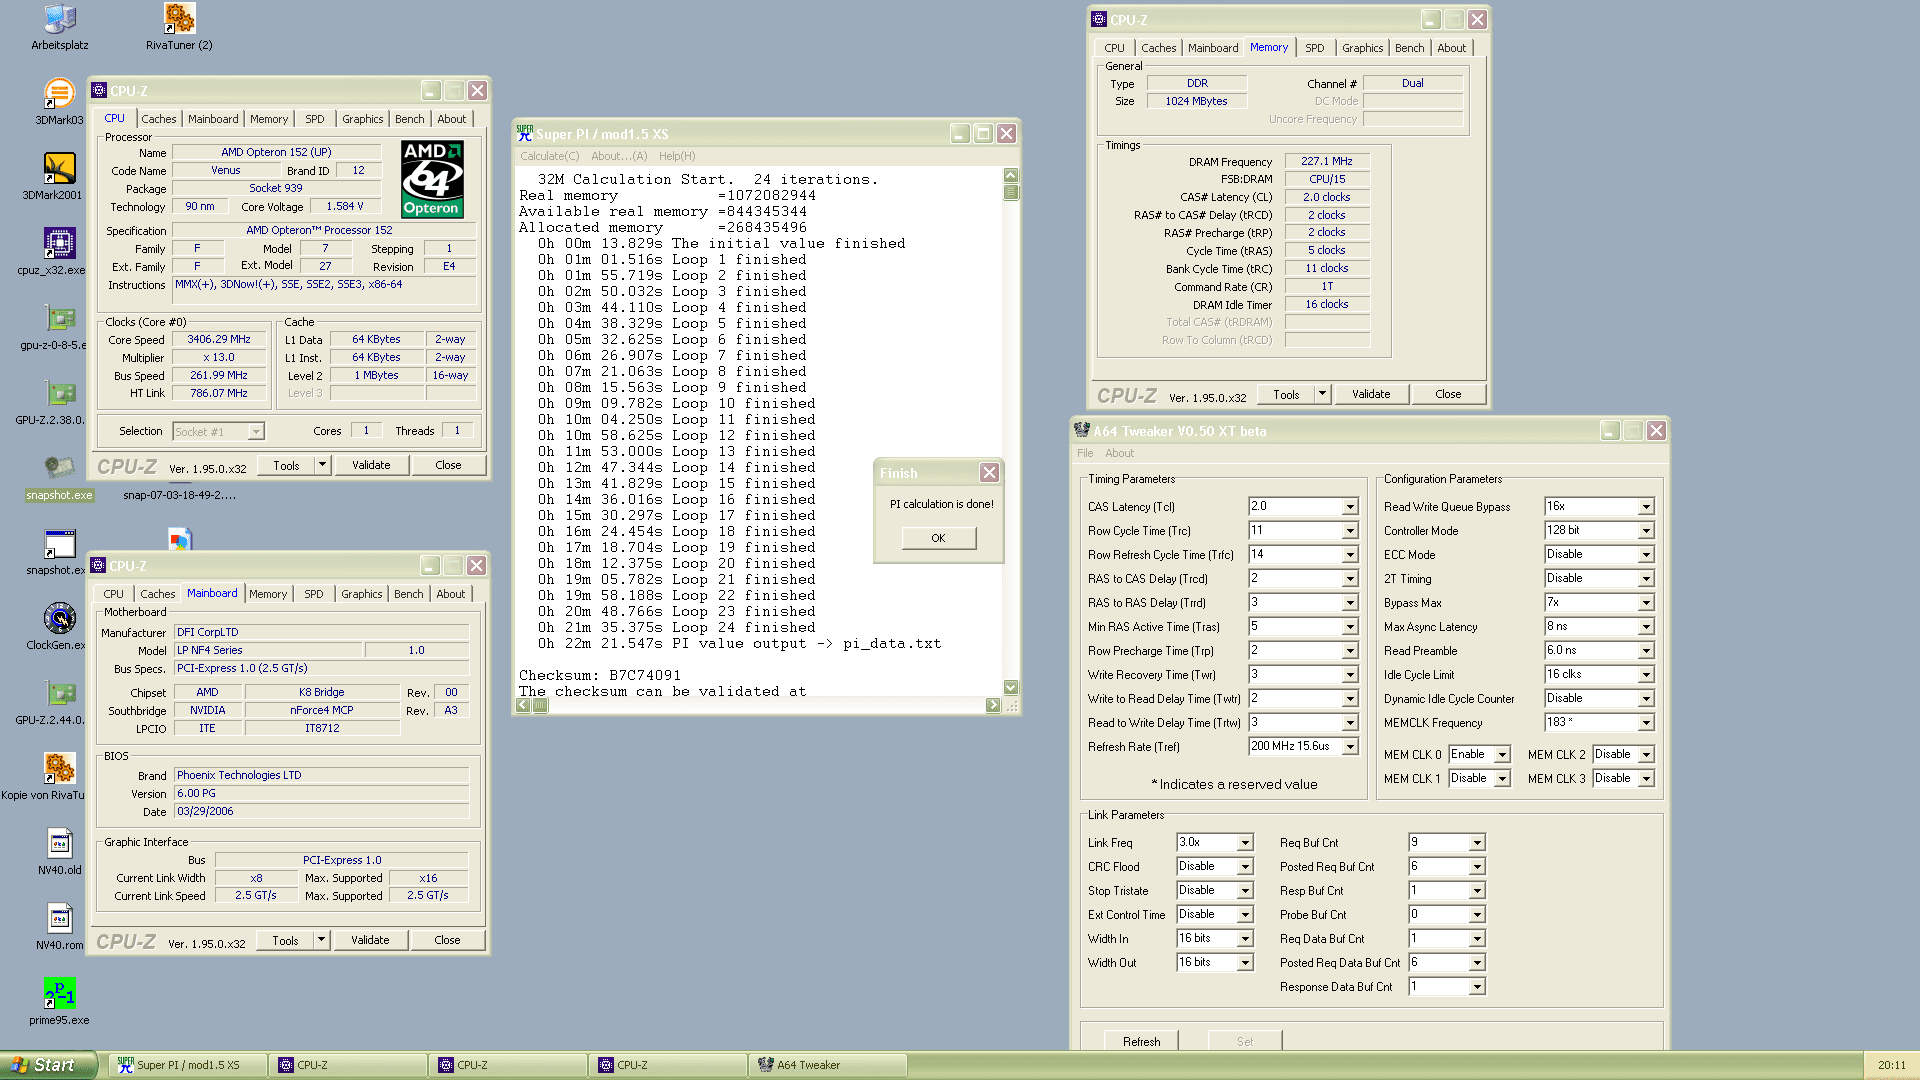Click the Super PI title bar icon
The height and width of the screenshot is (1080, 1920).
coord(525,133)
